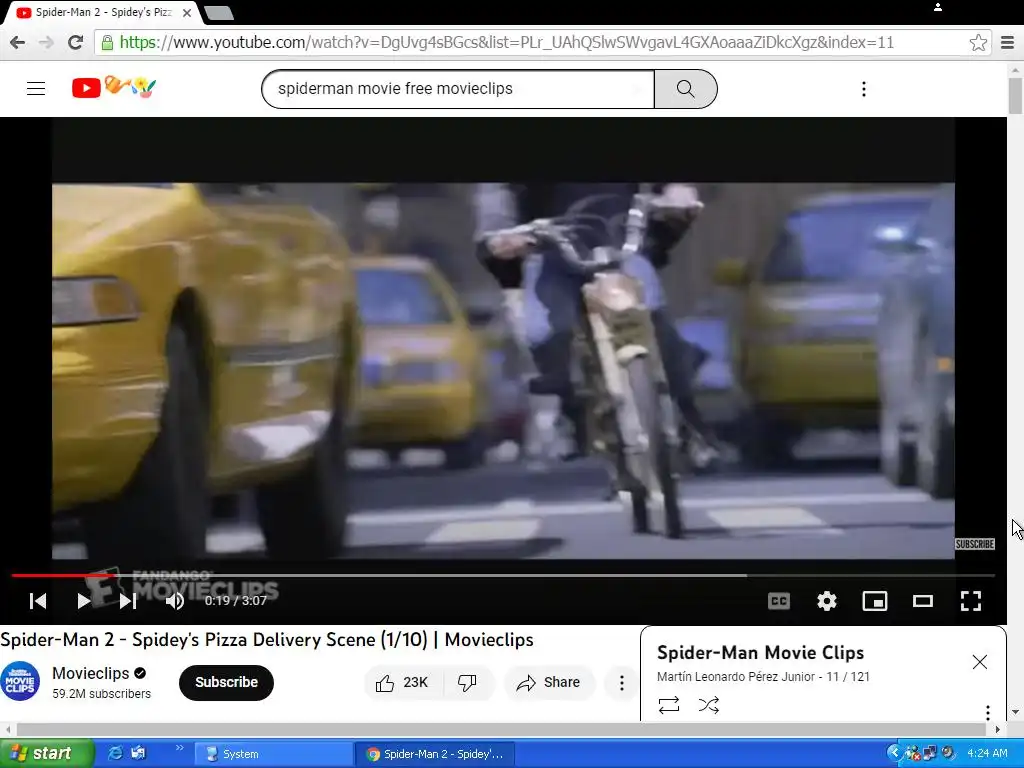
Task: Click the scrollbar up arrow
Action: tap(1015, 69)
